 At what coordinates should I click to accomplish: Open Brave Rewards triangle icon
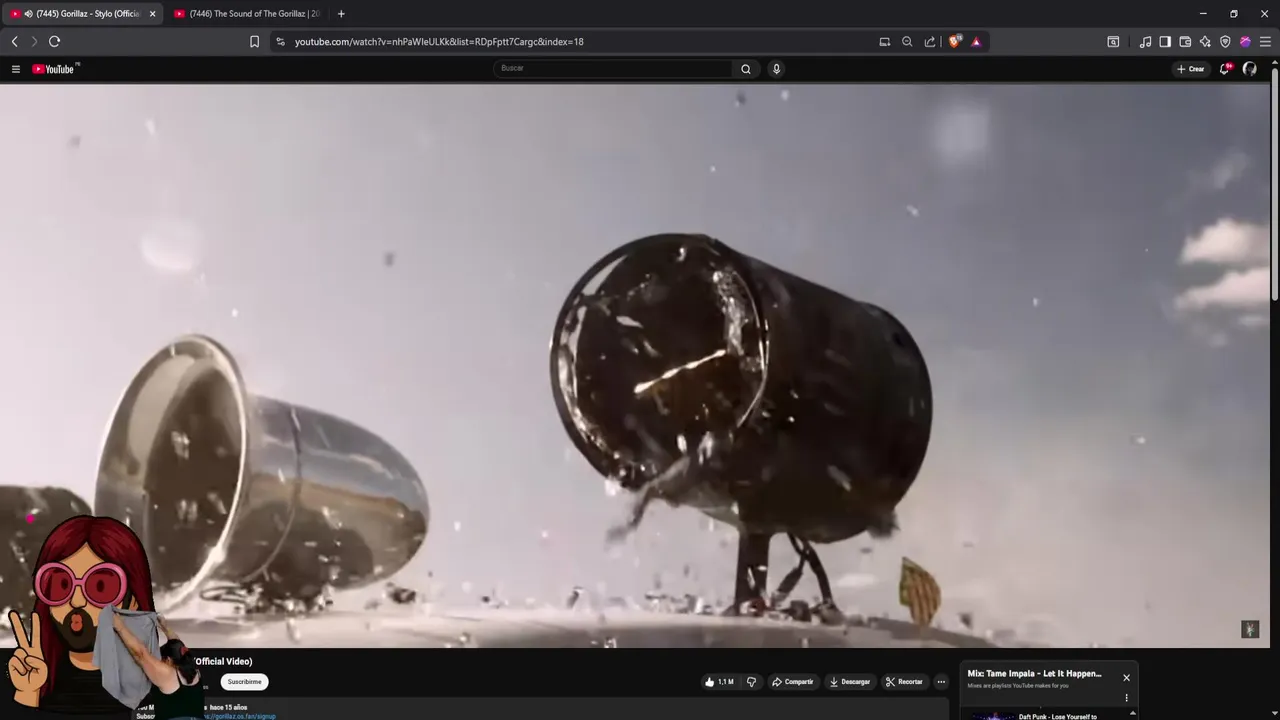976,41
